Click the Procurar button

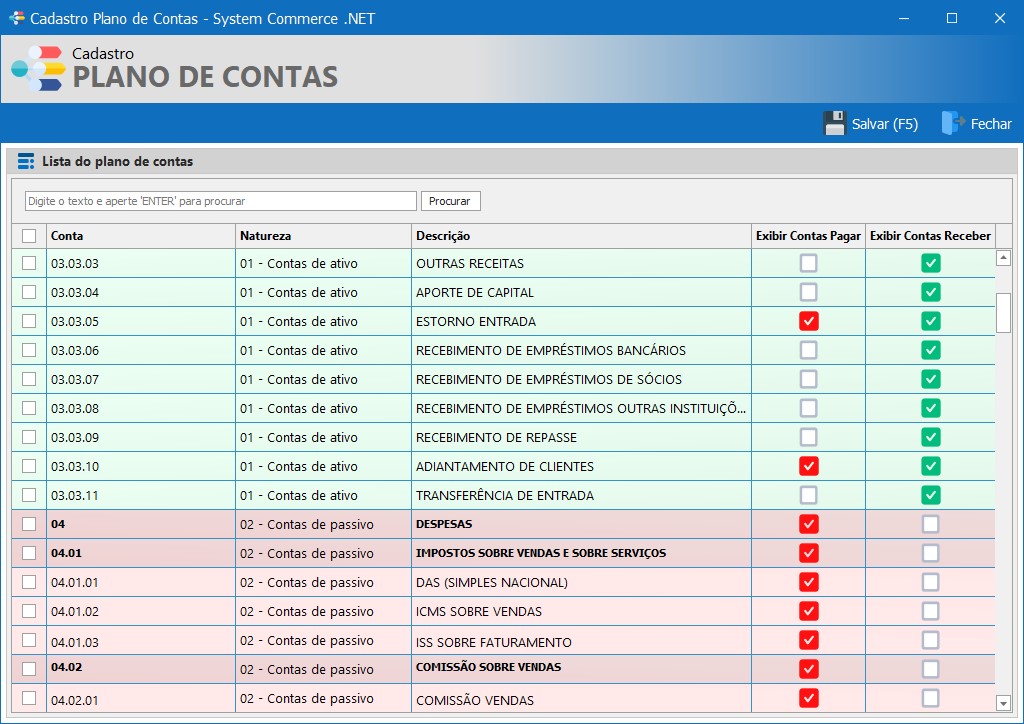coord(450,201)
